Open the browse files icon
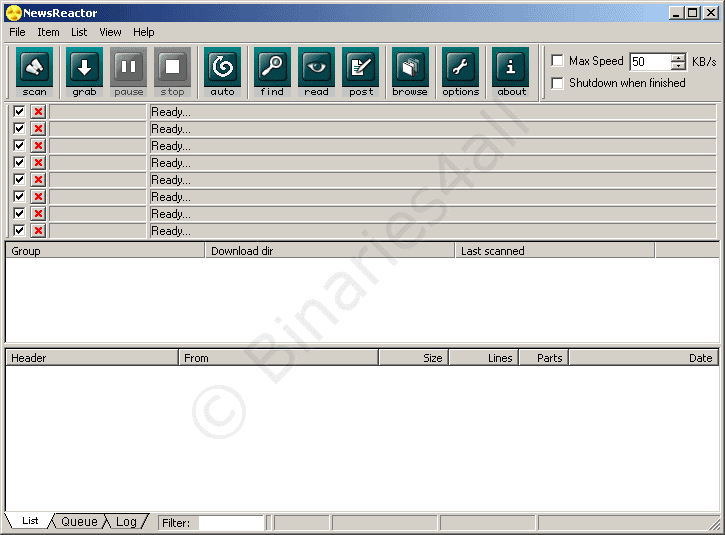This screenshot has width=725, height=535. pyautogui.click(x=410, y=72)
